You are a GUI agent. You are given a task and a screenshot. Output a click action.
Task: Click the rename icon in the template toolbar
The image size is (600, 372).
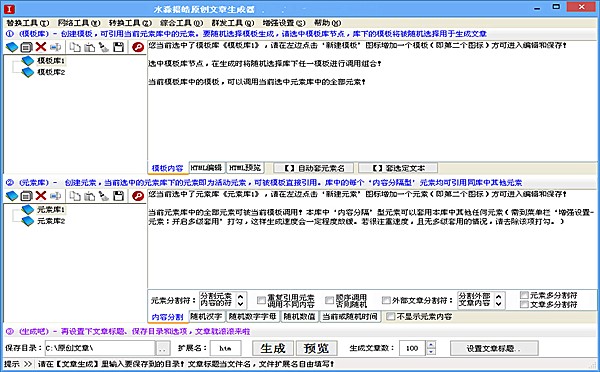56,47
